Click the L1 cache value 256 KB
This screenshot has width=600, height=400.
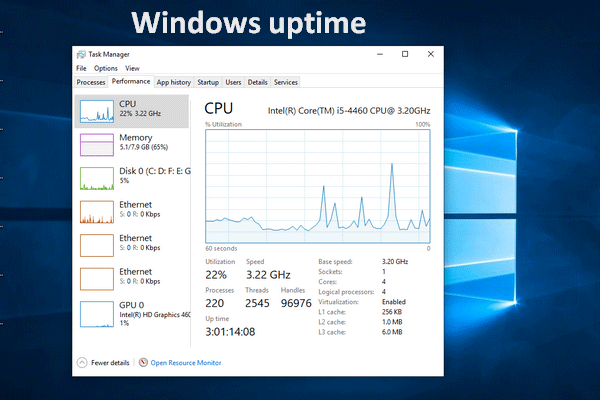click(x=392, y=312)
